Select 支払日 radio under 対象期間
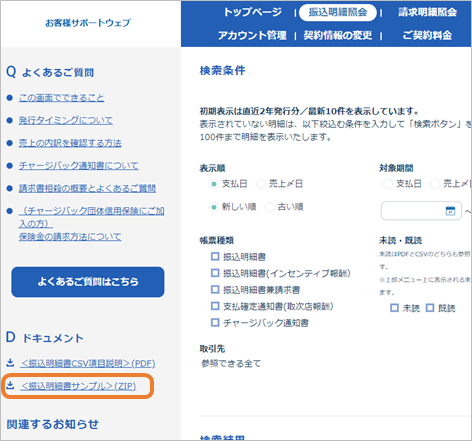The height and width of the screenshot is (441, 472). (x=388, y=184)
